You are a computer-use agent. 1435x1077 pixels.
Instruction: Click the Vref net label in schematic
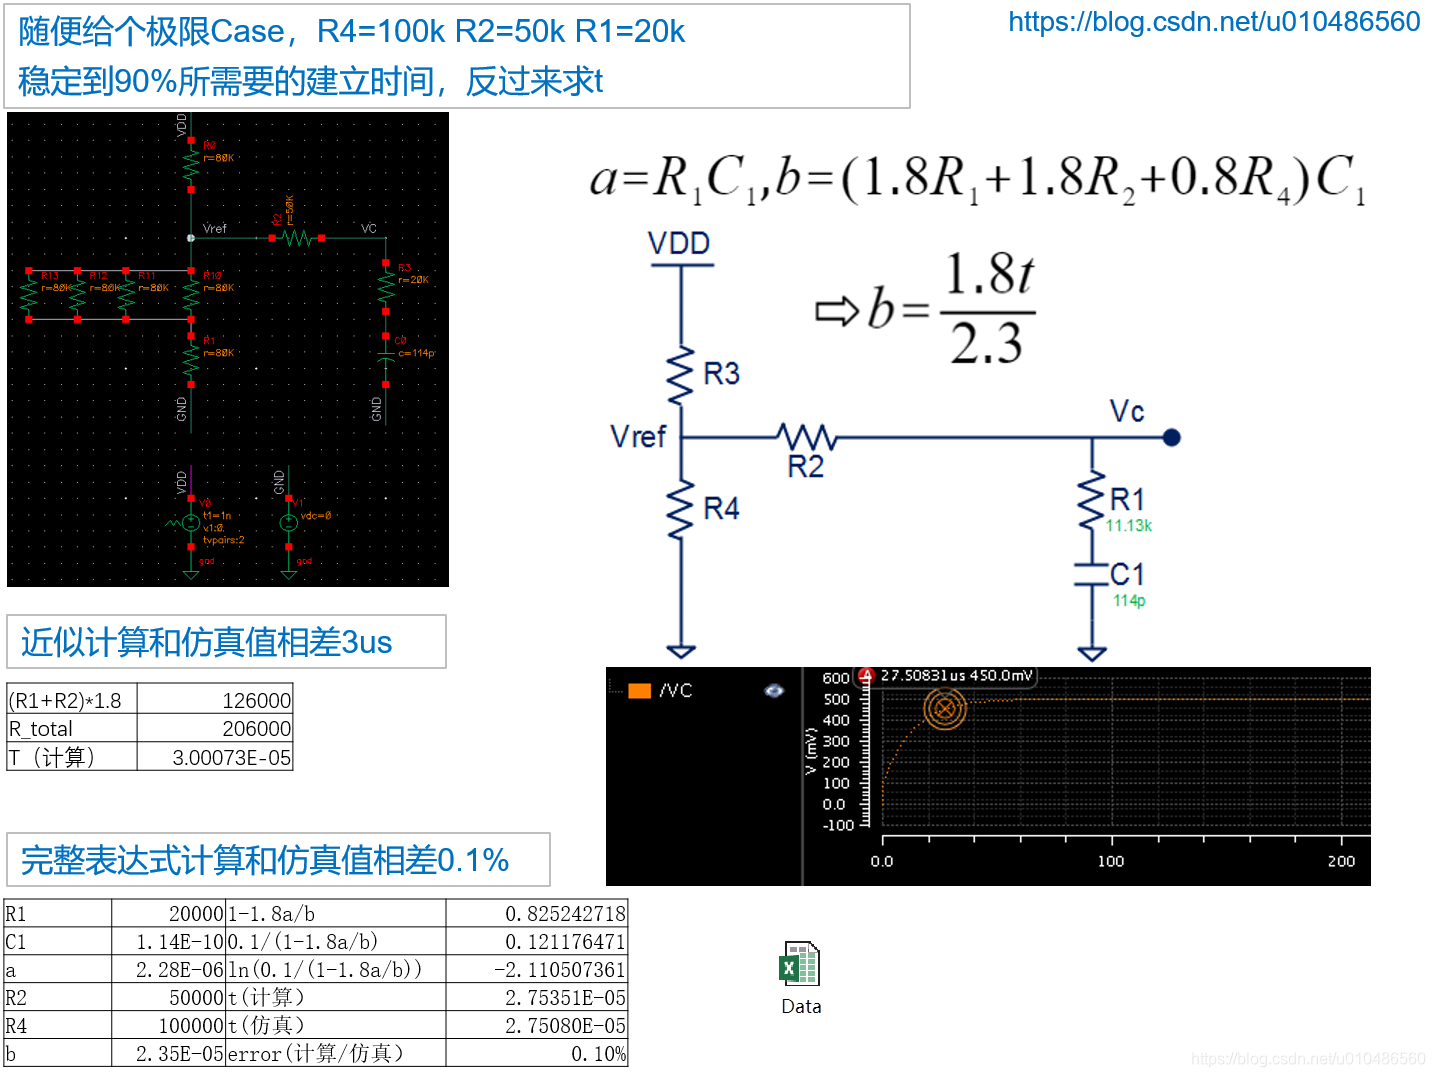tap(215, 229)
